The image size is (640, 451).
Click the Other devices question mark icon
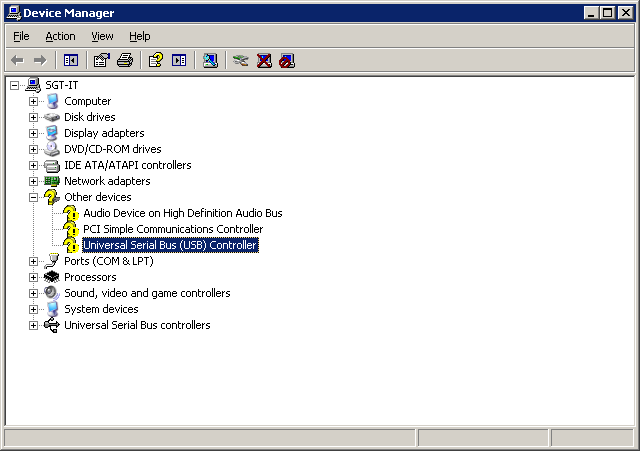click(52, 197)
